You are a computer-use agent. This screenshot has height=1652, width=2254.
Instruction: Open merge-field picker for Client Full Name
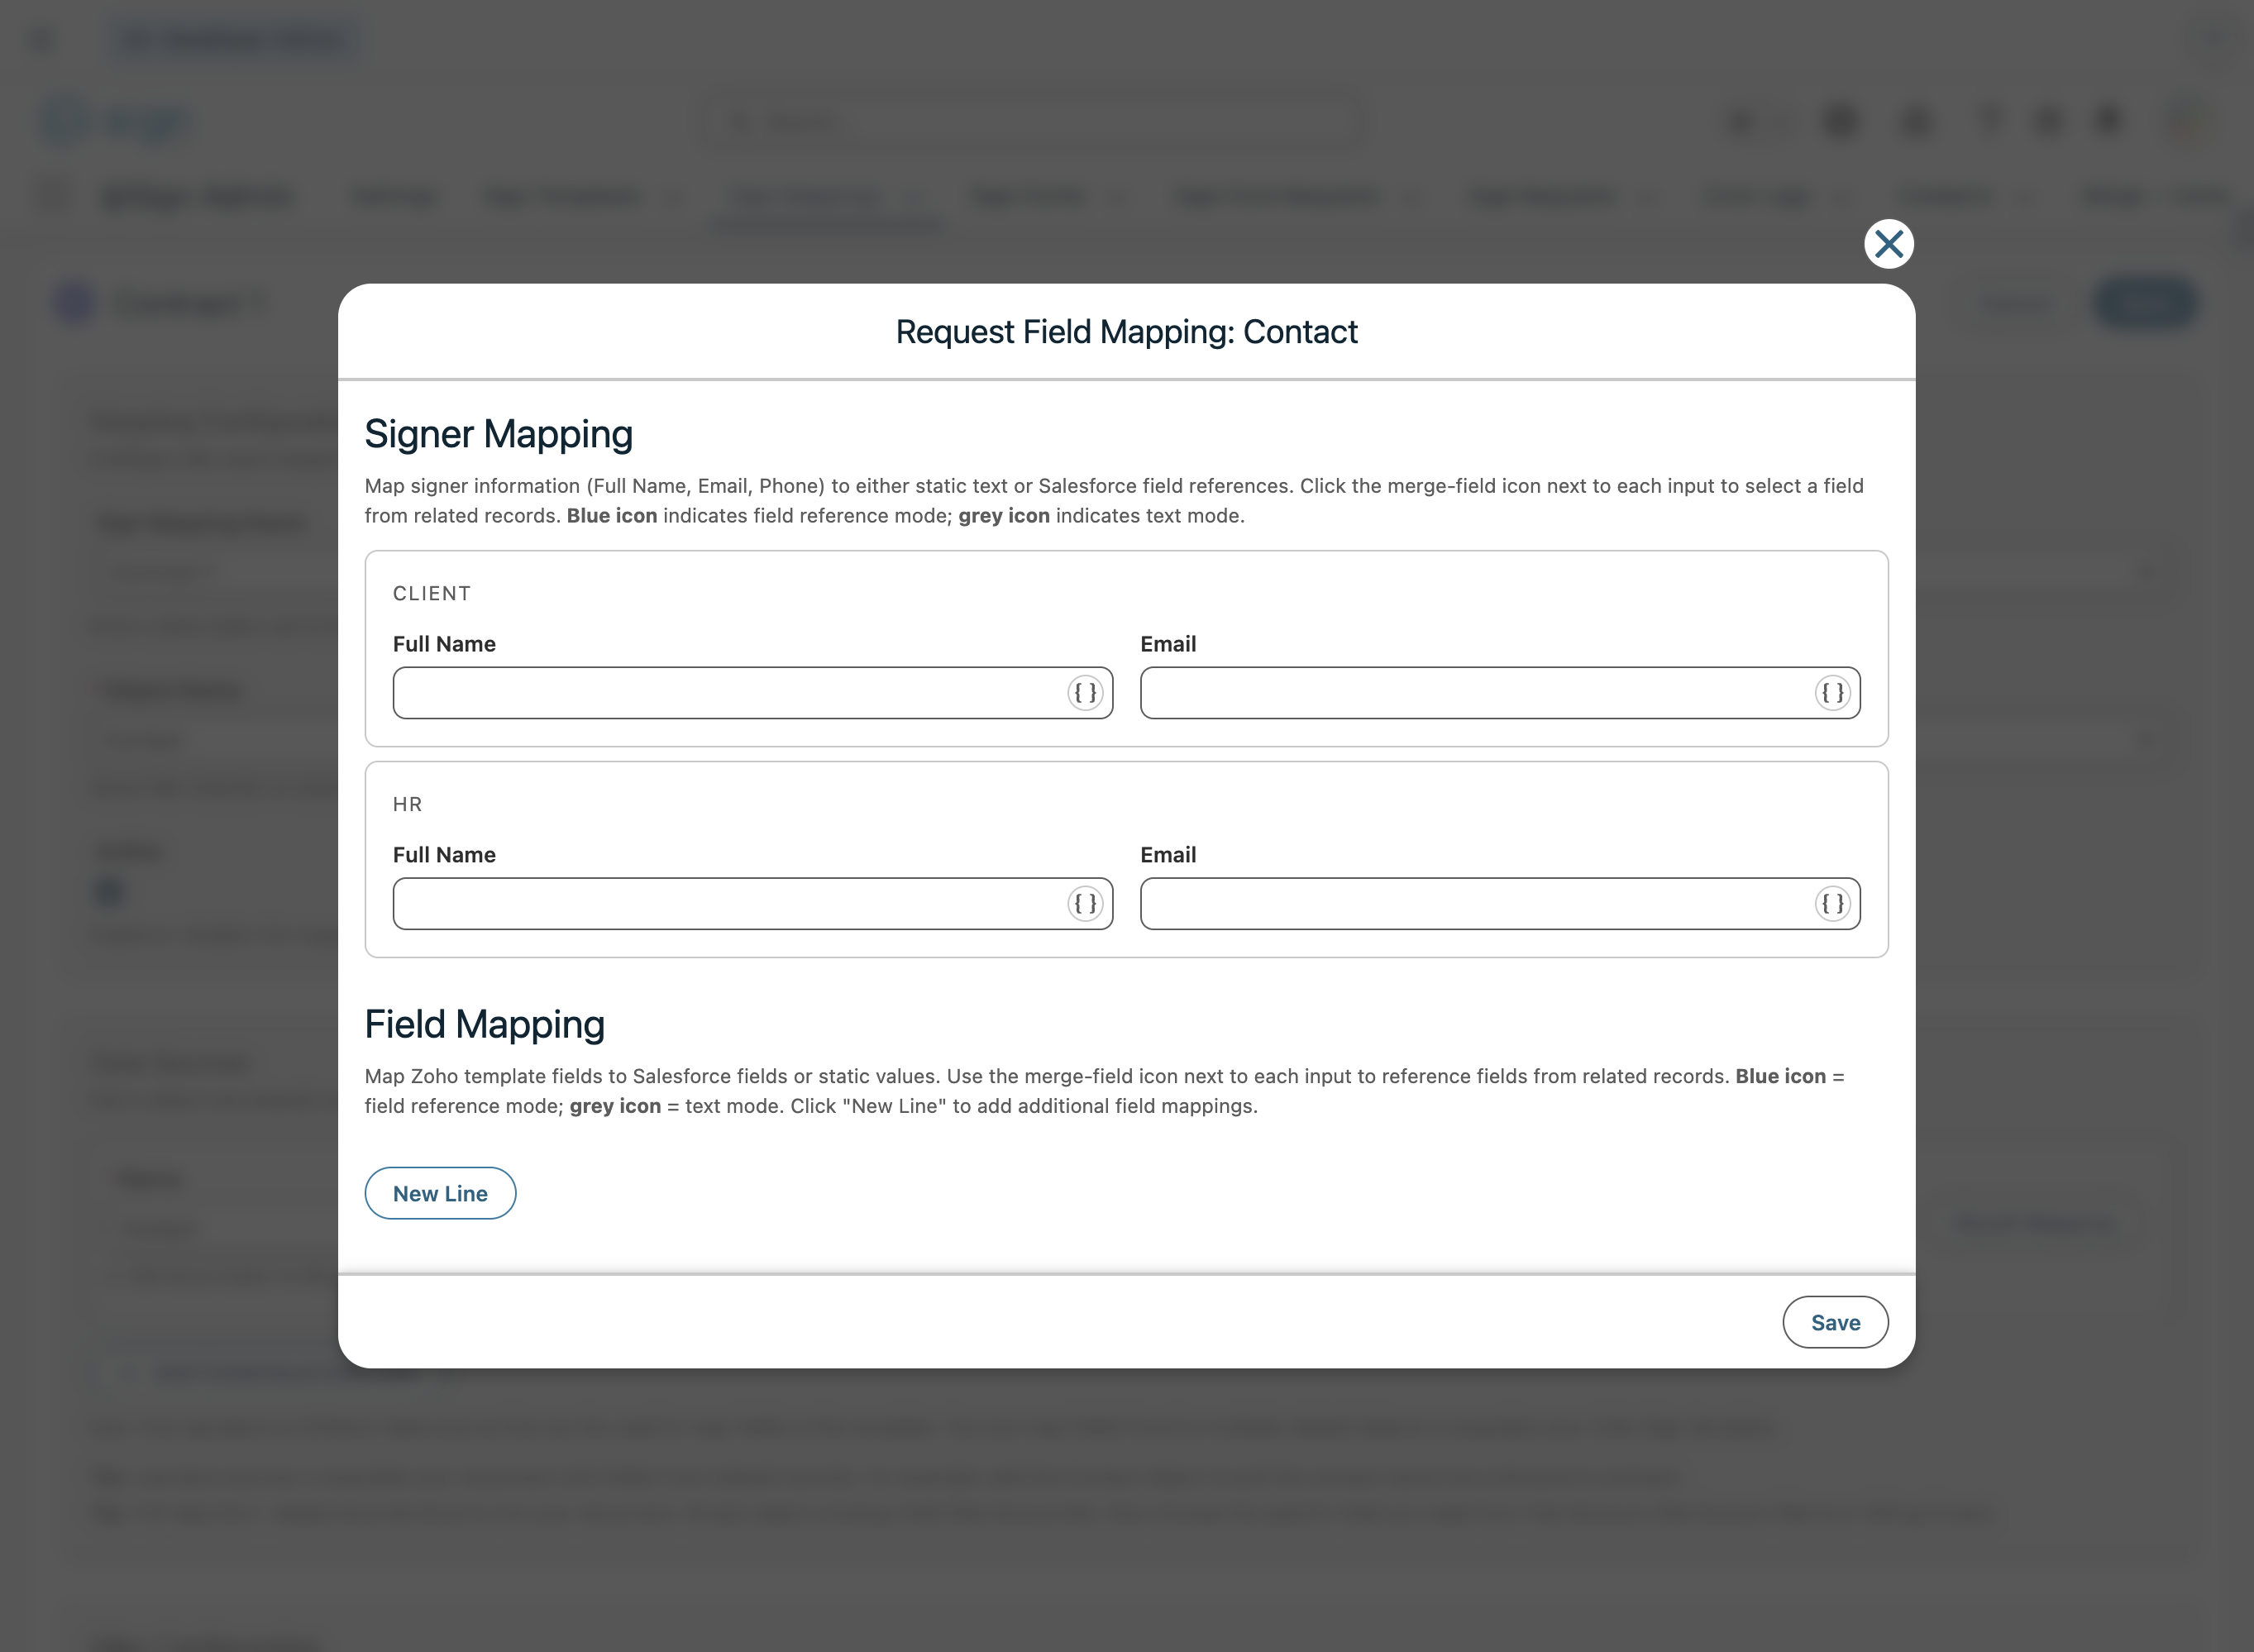pyautogui.click(x=1085, y=692)
